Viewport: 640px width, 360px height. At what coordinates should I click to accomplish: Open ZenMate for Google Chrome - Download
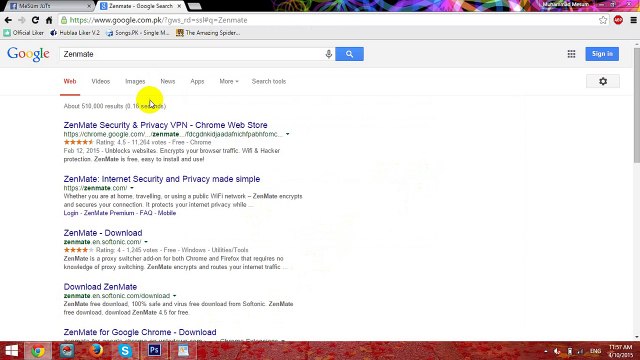pos(140,332)
